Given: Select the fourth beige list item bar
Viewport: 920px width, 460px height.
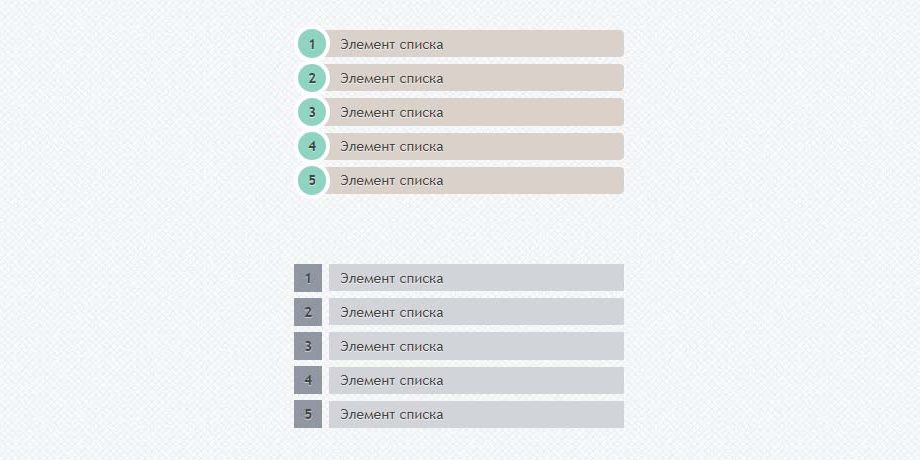Looking at the screenshot, I should [476, 146].
